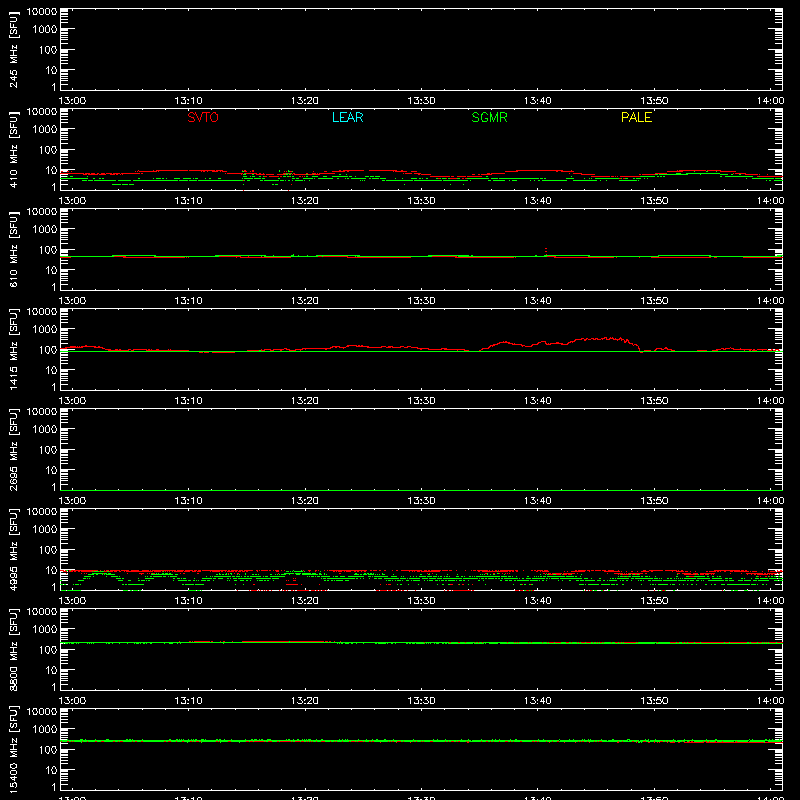Click the red spike in the 610 MHz panel
Viewport: 800px width, 800px height.
tap(546, 251)
